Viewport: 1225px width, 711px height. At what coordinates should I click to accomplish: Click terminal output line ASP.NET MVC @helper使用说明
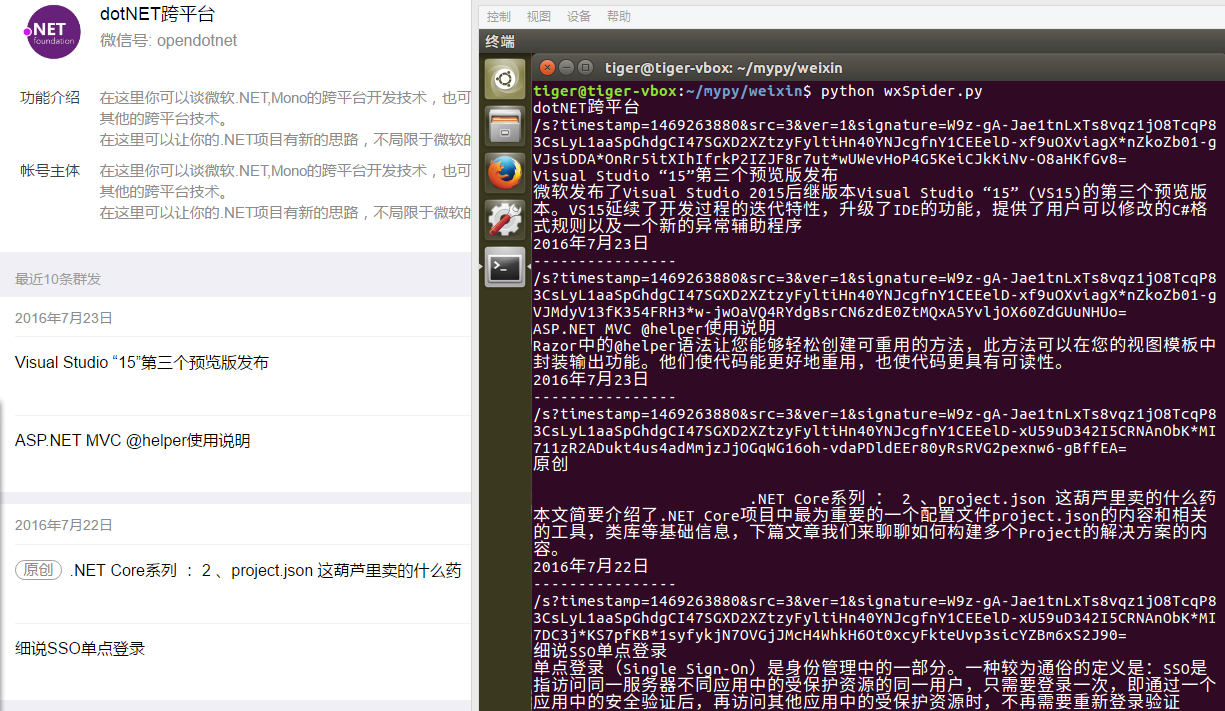click(654, 327)
